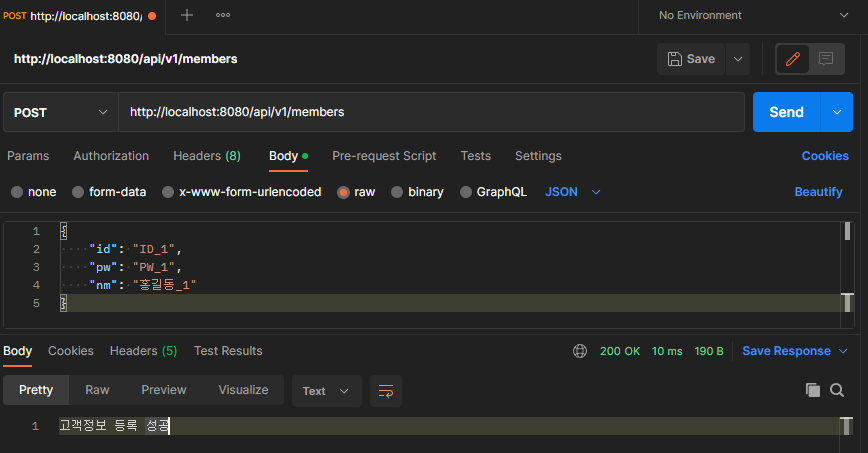Open the JSON format dropdown

tap(573, 192)
